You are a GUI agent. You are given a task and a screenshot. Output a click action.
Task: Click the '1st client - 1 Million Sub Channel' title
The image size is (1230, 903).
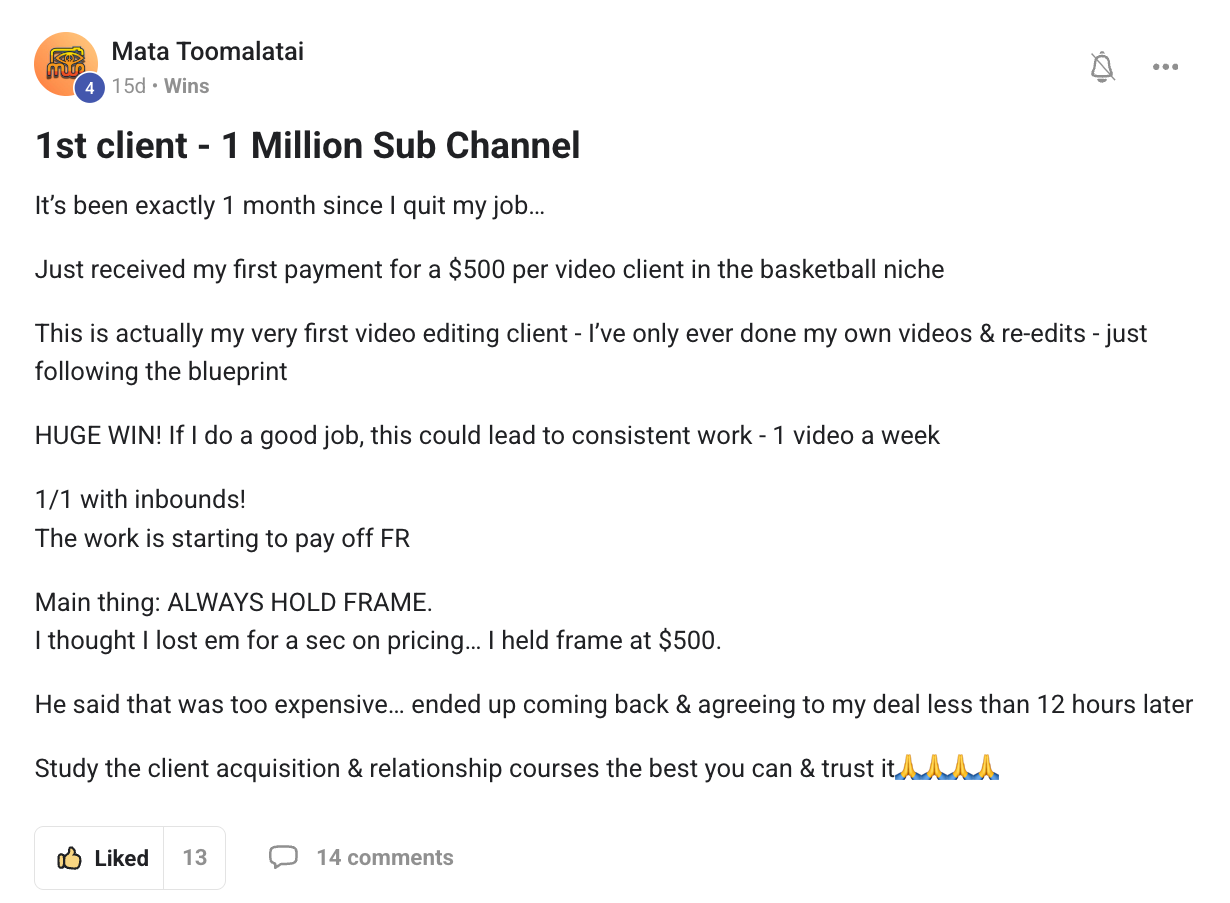[307, 146]
